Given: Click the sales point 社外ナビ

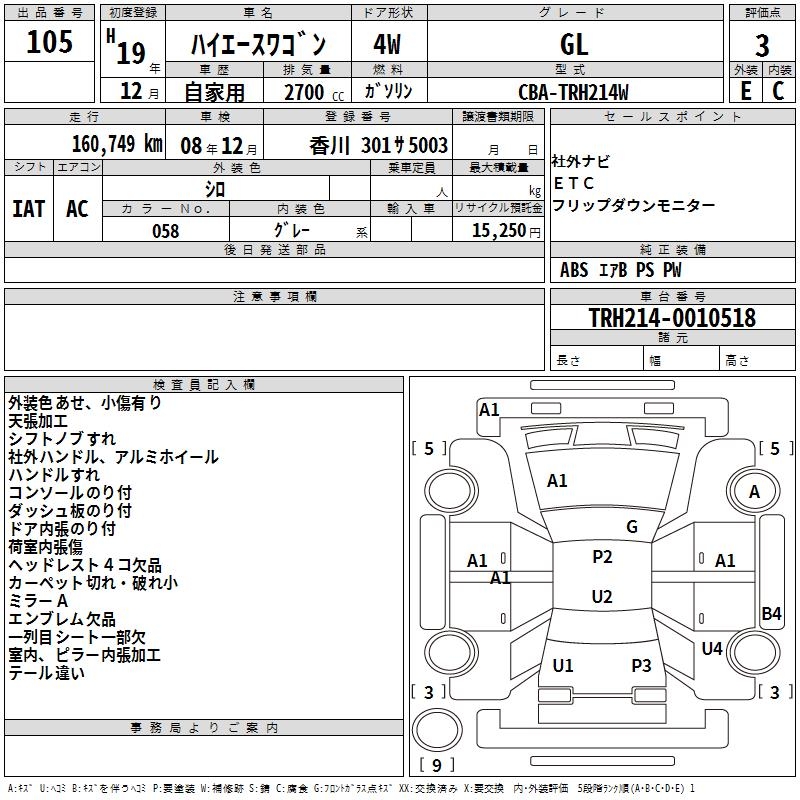Looking at the screenshot, I should 580,162.
